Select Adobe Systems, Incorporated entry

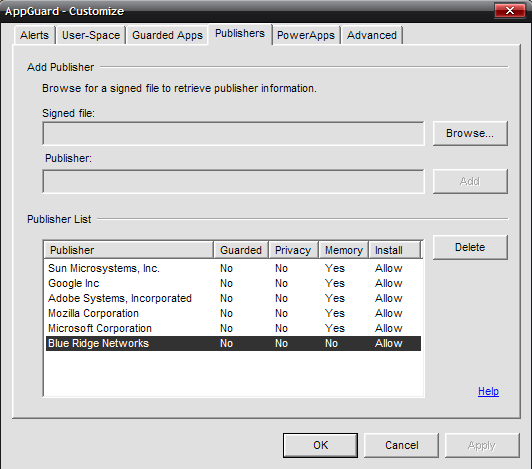click(233, 298)
